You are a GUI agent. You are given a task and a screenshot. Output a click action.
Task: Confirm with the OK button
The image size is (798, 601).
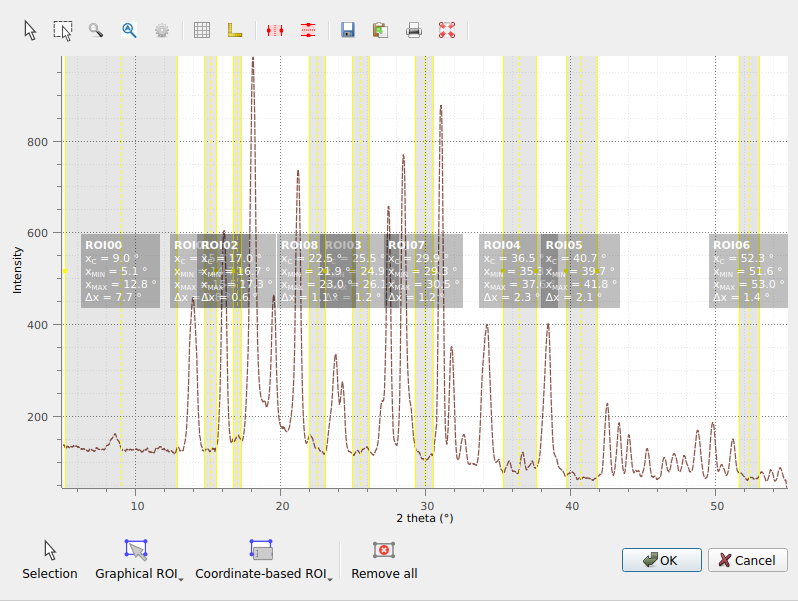pyautogui.click(x=661, y=560)
